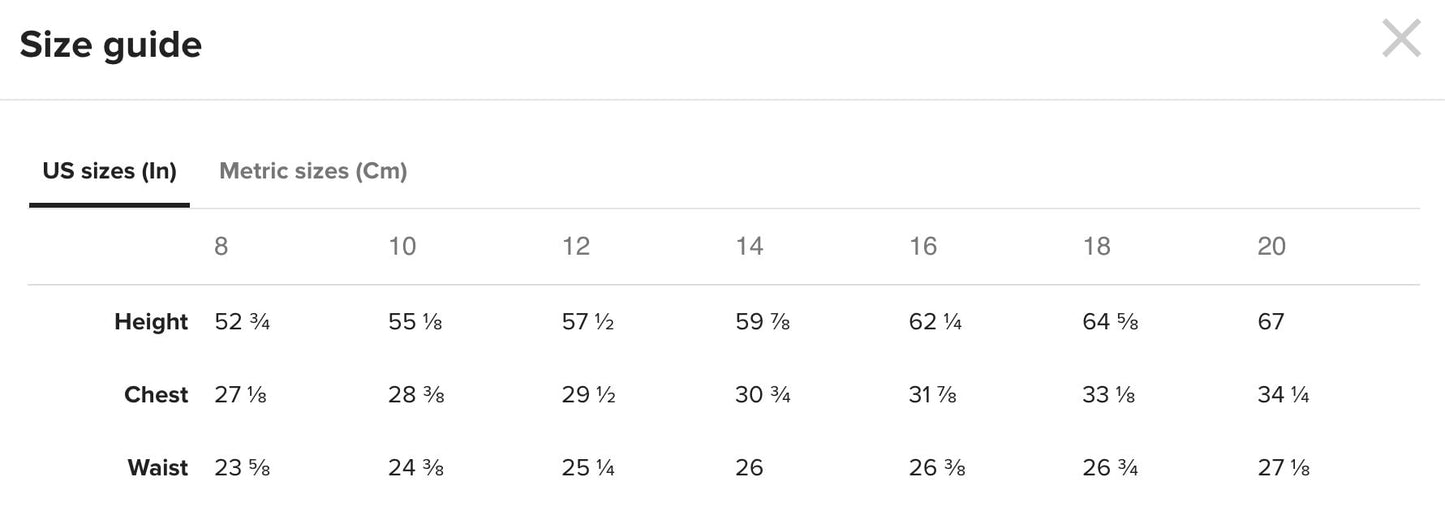Click the size 16 column header
Screen dimensions: 1445x520
pos(923,247)
